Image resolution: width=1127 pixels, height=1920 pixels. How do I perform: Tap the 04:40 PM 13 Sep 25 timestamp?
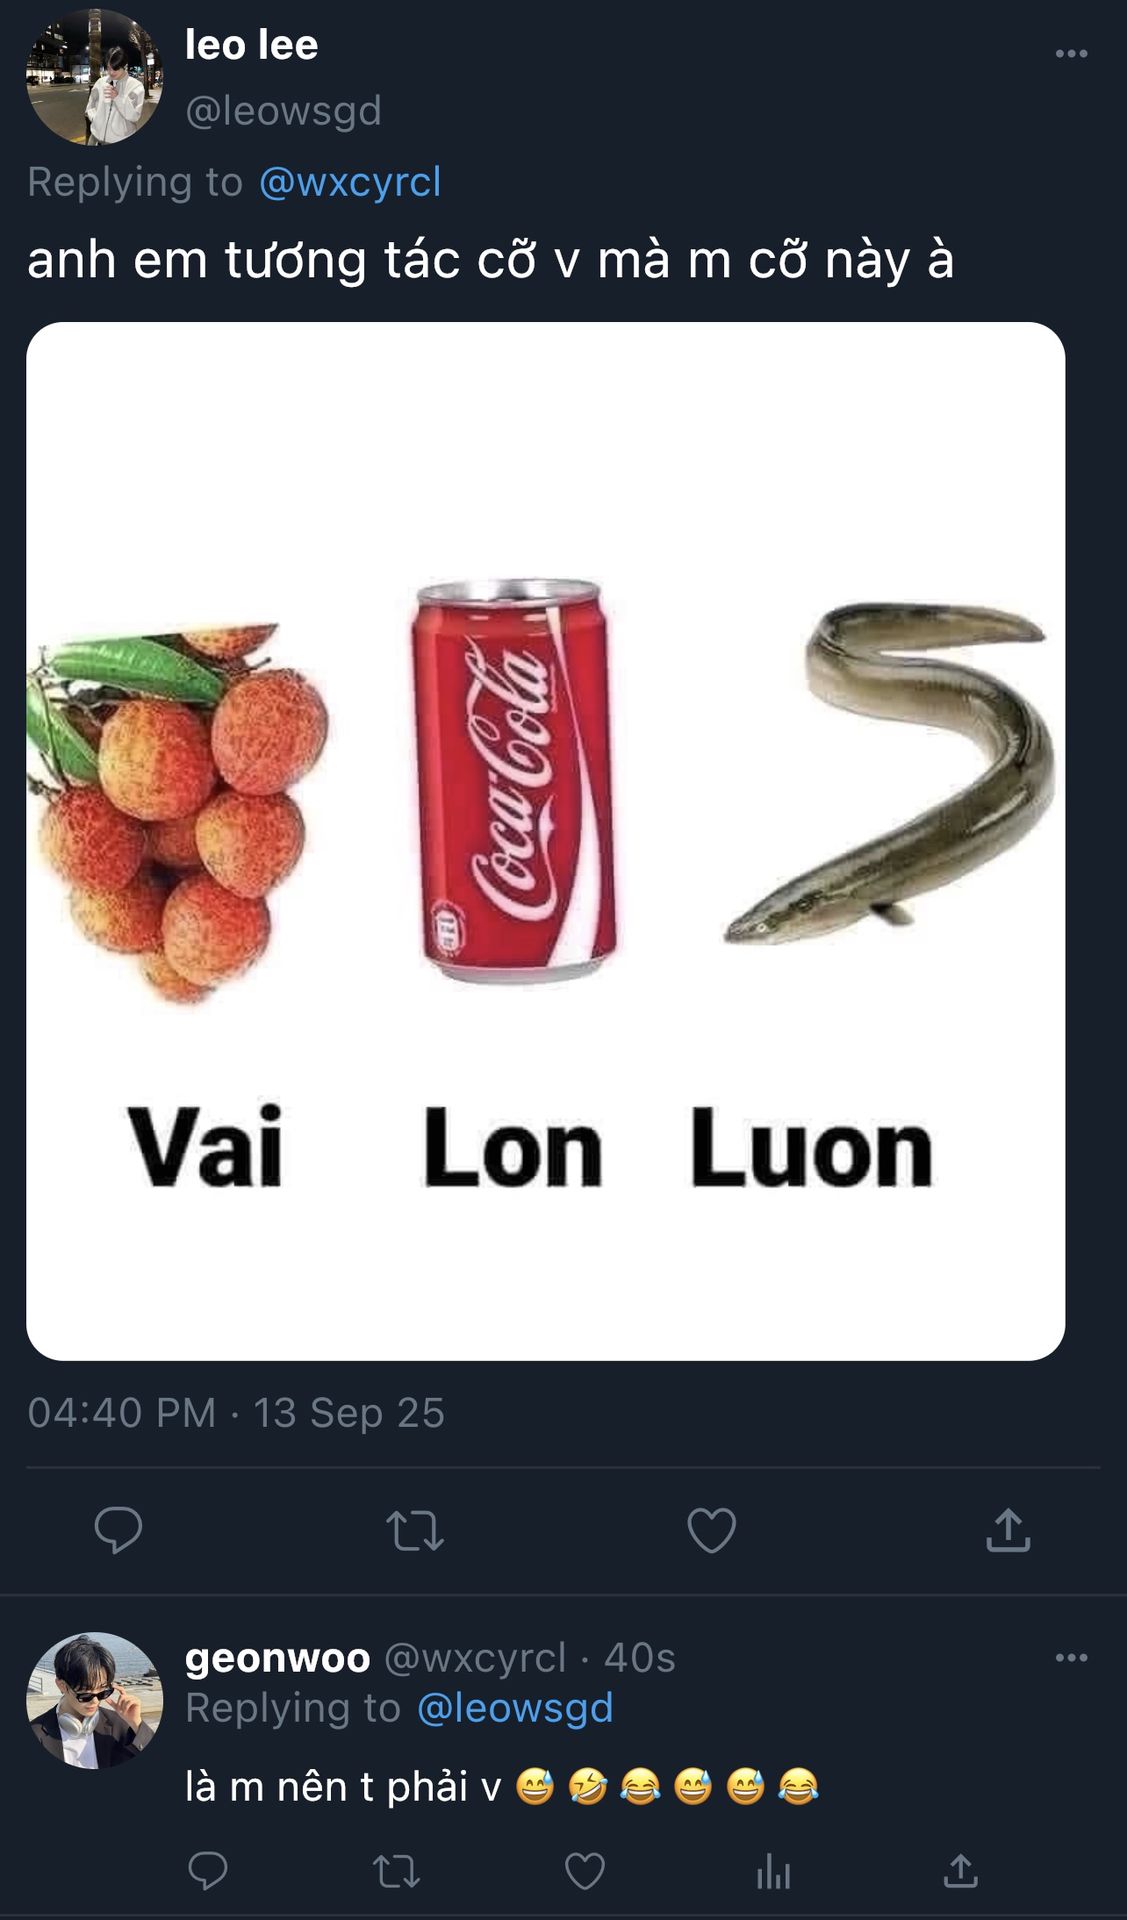click(x=236, y=1413)
